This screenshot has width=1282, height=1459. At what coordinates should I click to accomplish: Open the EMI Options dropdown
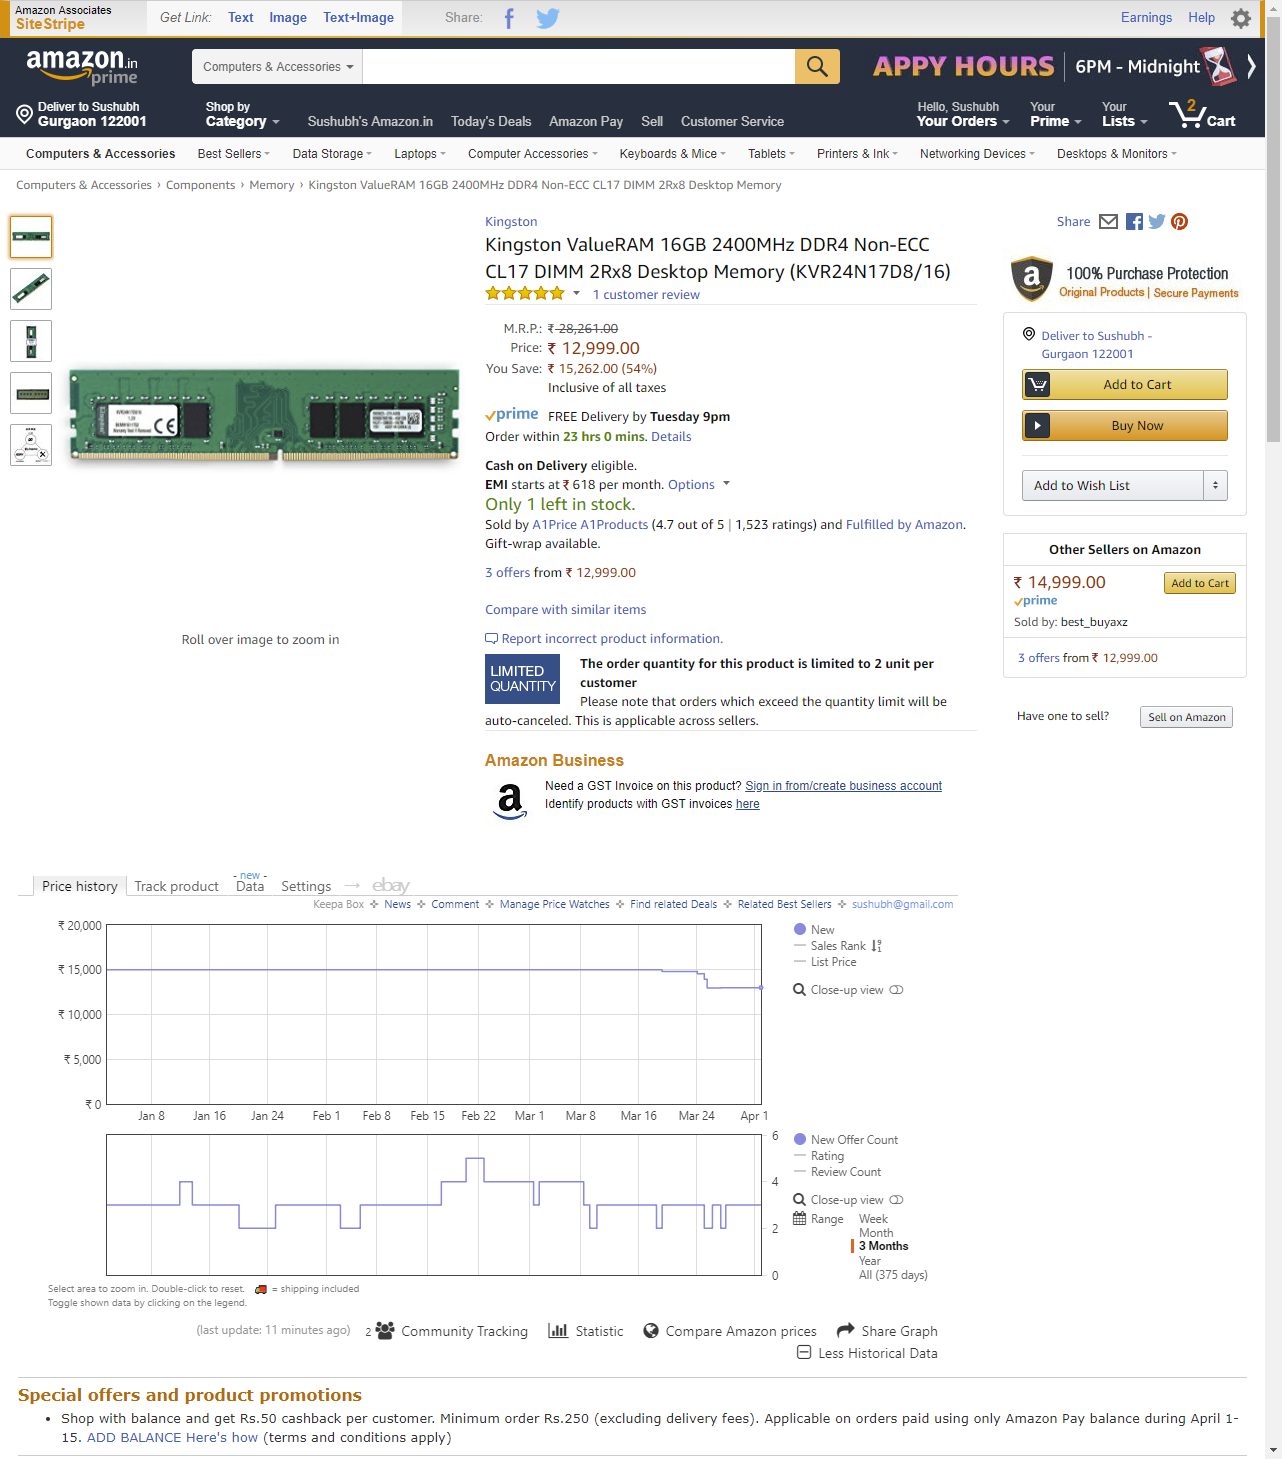[x=699, y=485]
